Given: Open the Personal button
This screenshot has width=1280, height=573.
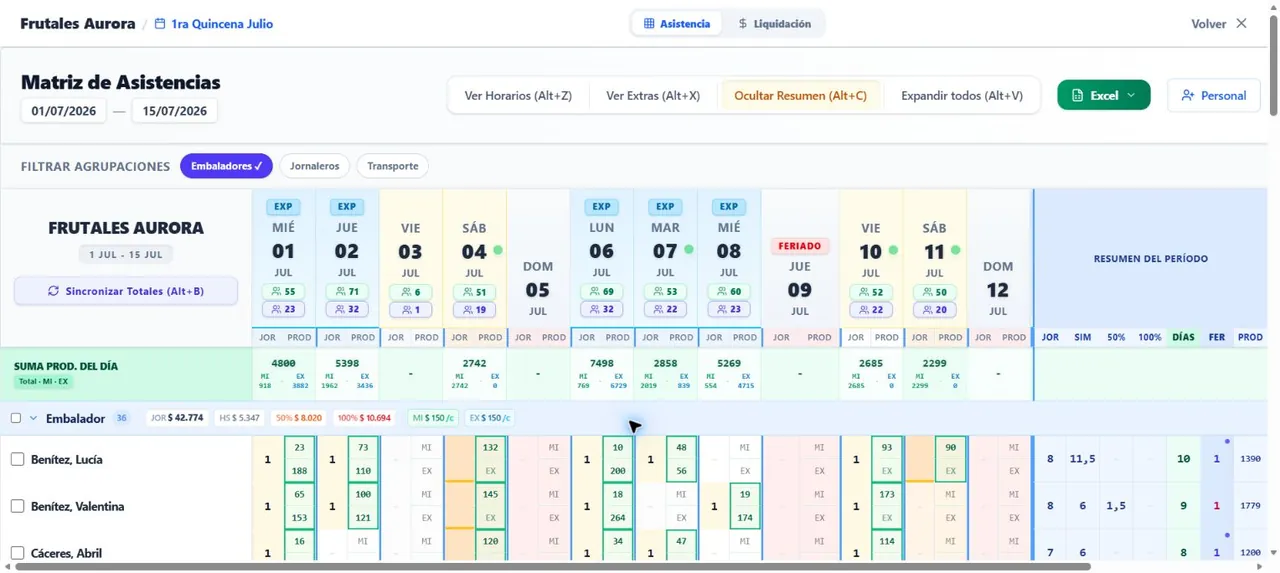Looking at the screenshot, I should (1214, 96).
